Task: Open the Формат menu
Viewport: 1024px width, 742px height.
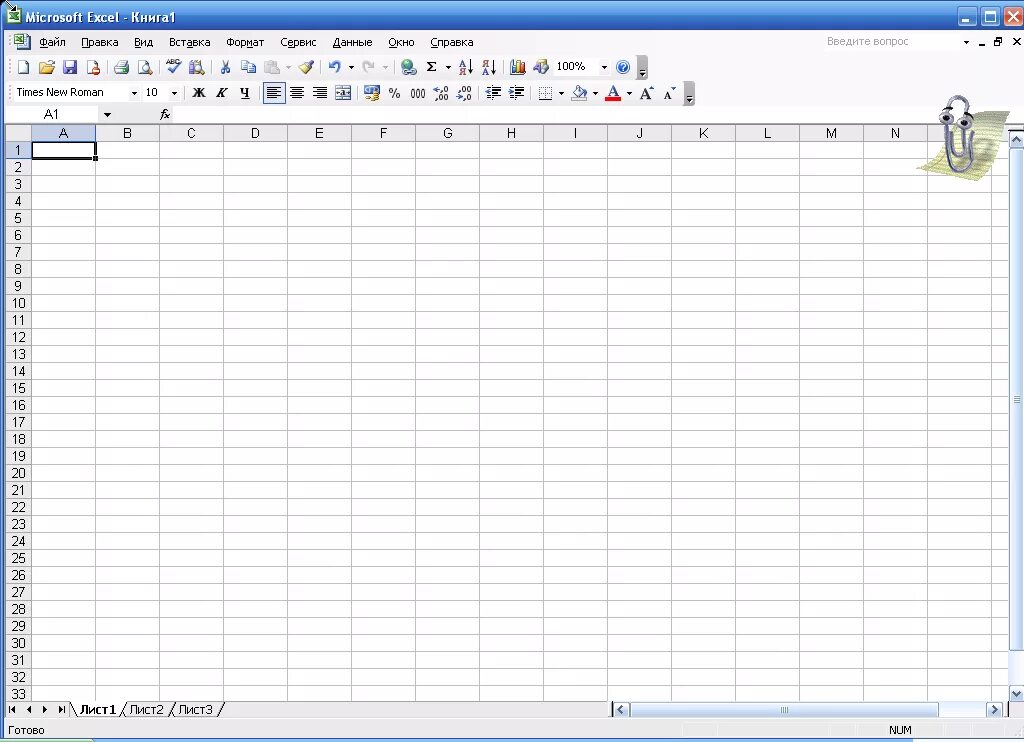Action: click(x=245, y=42)
